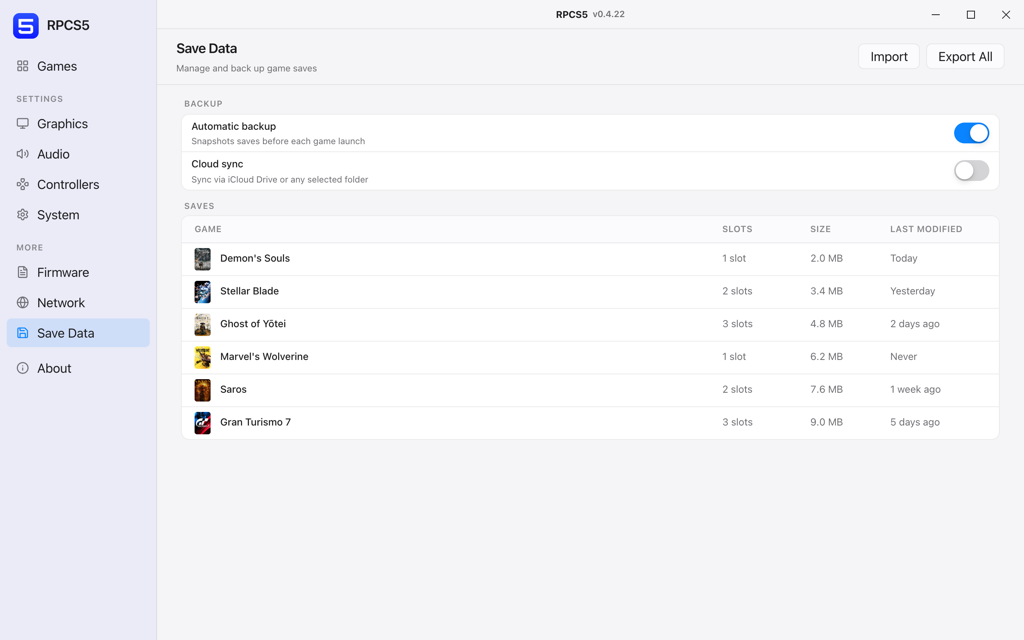Screen dimensions: 1024x640
Task: Click the About info icon
Action: point(23,368)
